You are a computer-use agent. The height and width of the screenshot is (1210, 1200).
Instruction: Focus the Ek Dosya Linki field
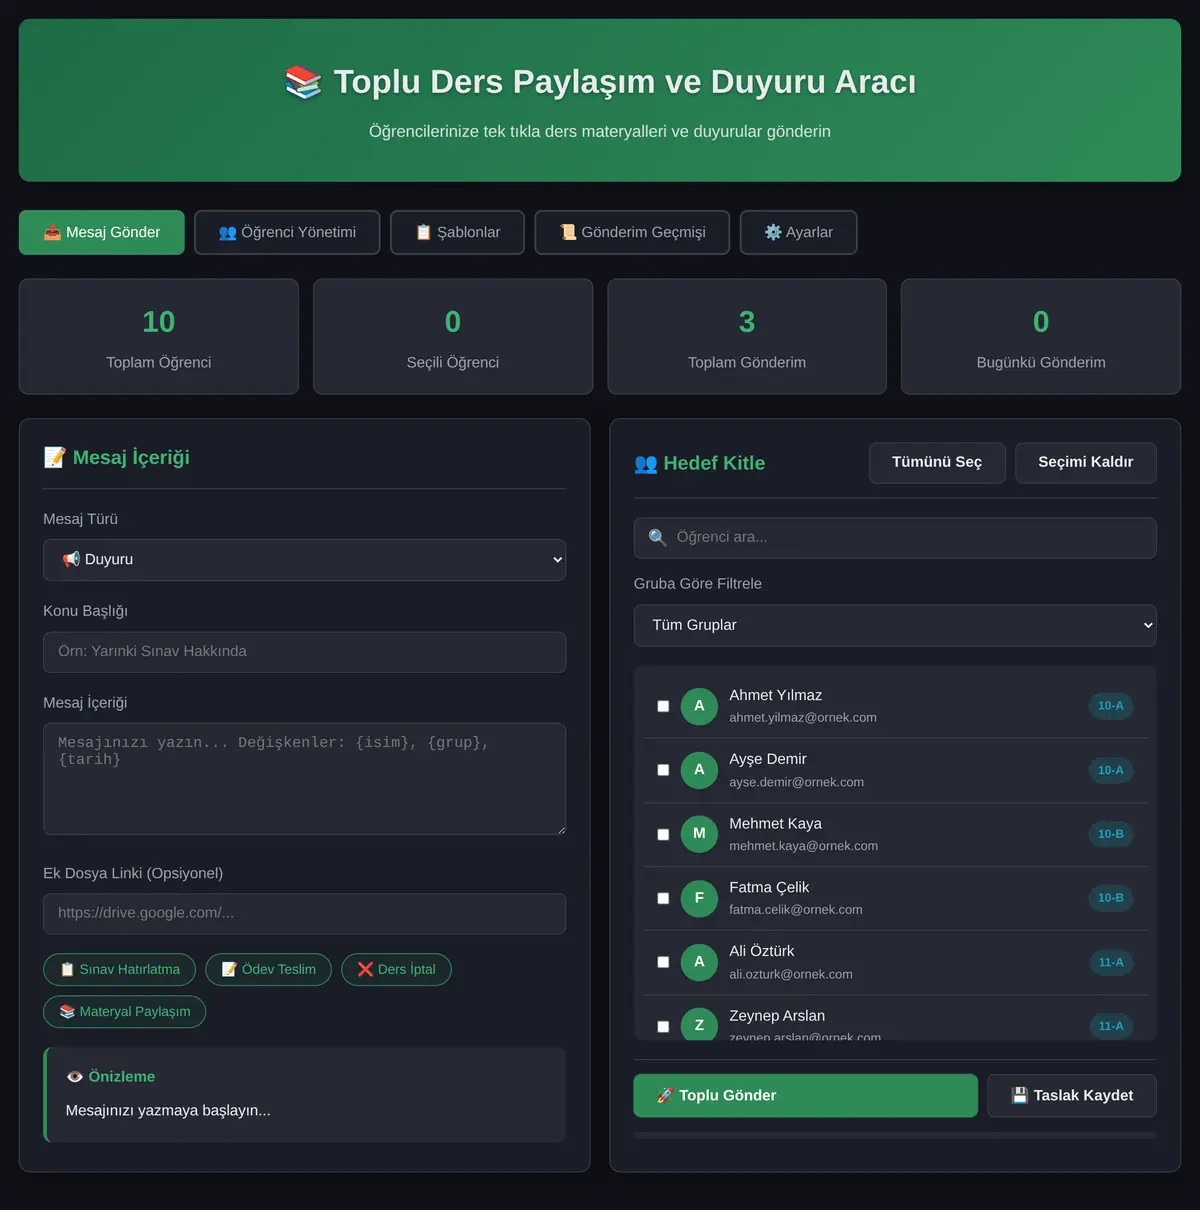pos(304,914)
